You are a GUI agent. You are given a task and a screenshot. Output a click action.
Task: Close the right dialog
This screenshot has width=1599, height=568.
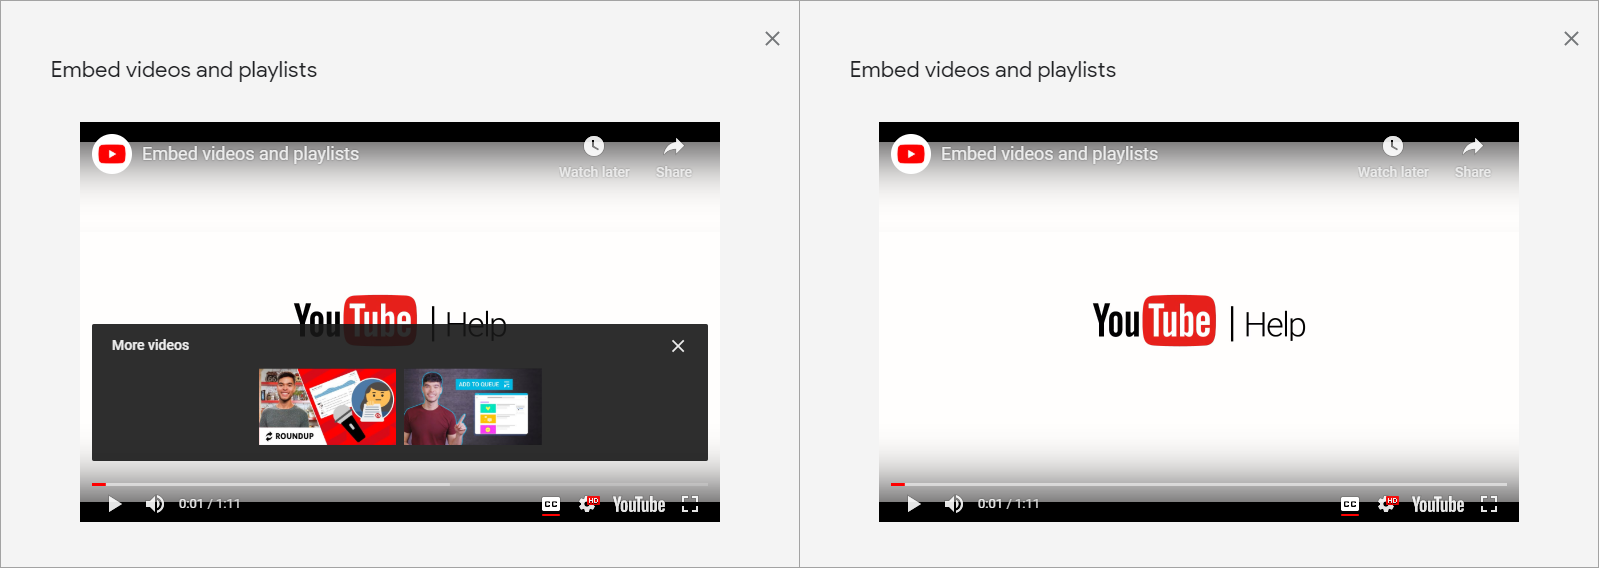point(1571,39)
